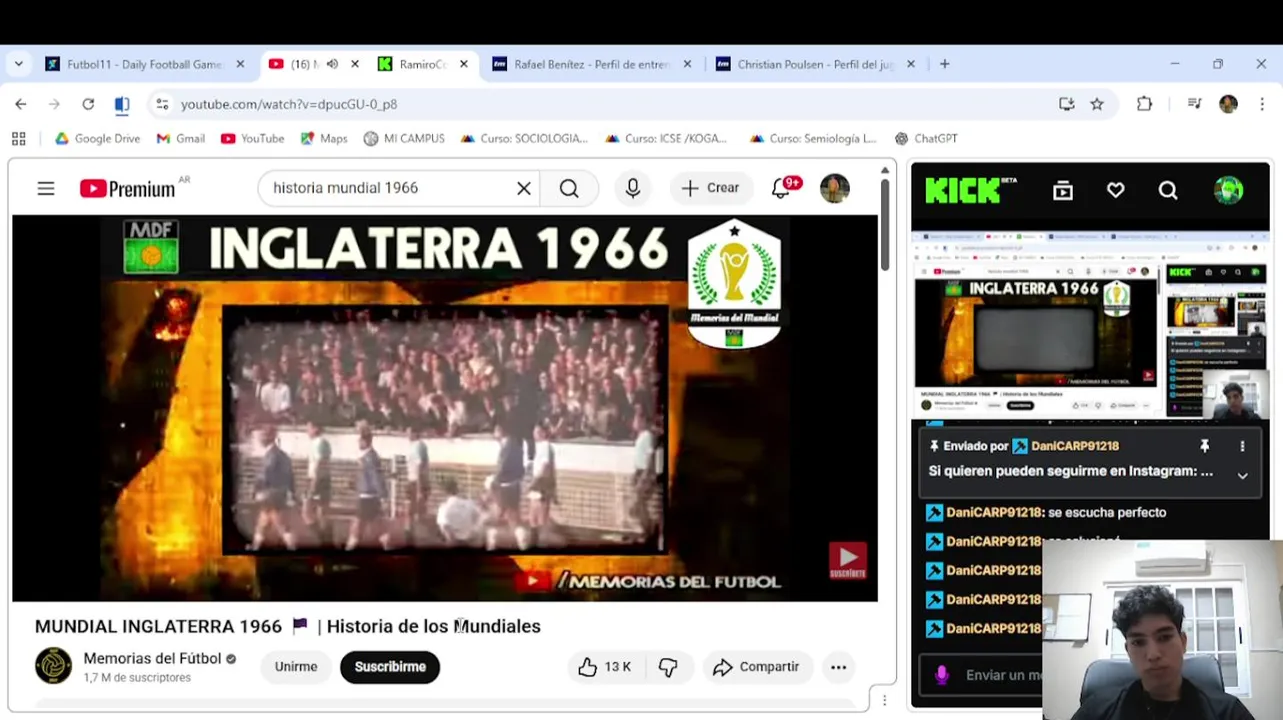Open Chrome tab search chevron

pyautogui.click(x=19, y=64)
